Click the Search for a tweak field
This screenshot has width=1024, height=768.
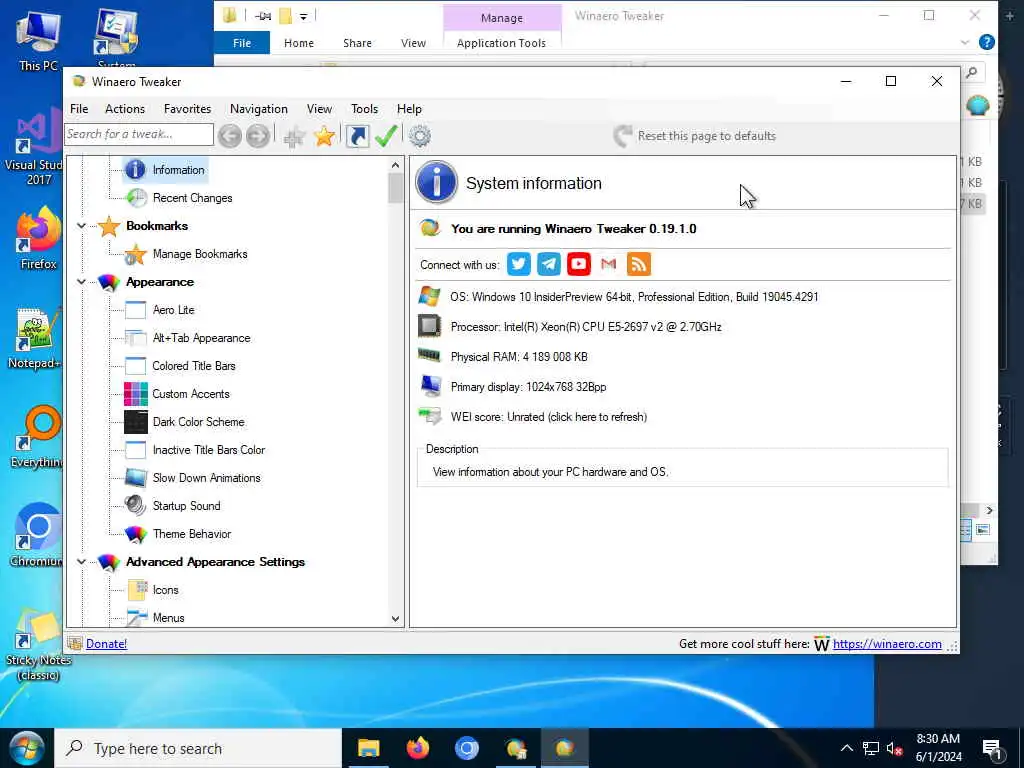[x=138, y=135]
